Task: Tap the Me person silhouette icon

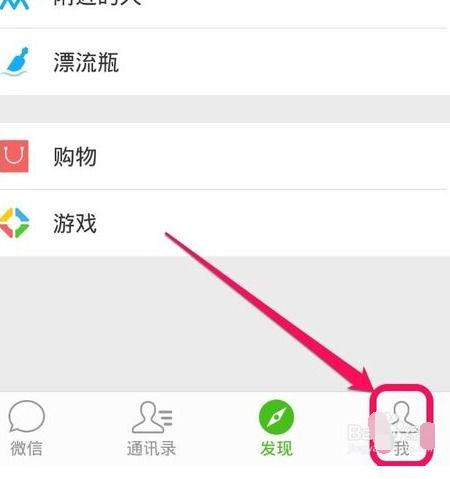Action: [x=402, y=415]
